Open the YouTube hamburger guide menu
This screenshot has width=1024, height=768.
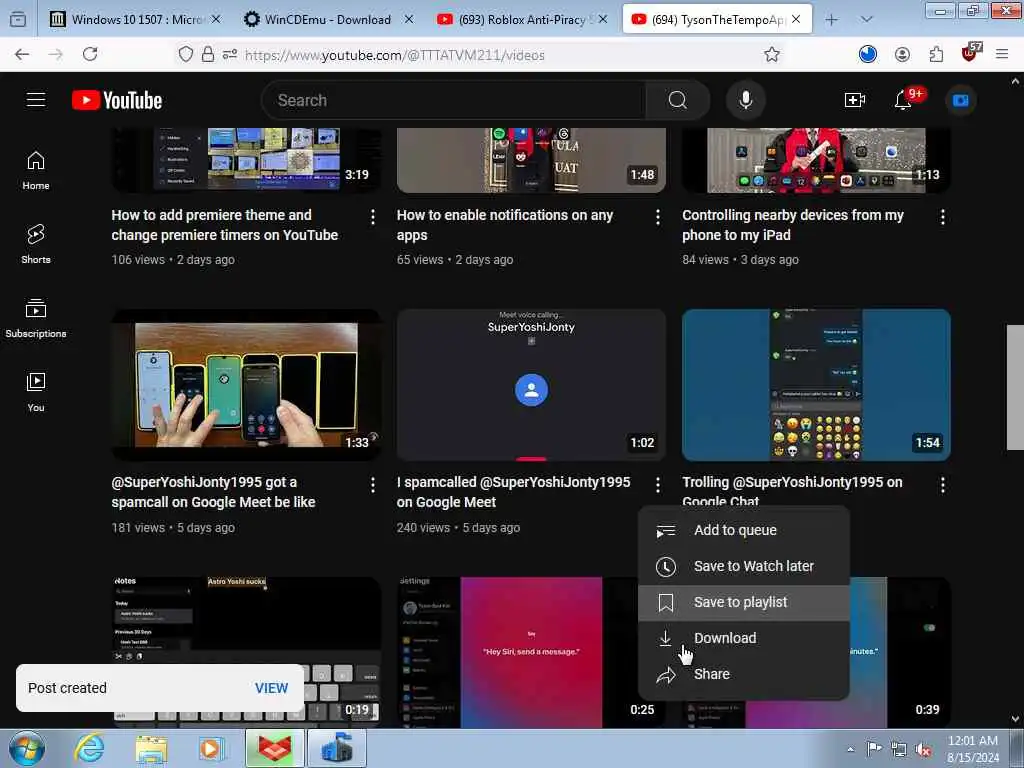pyautogui.click(x=36, y=100)
